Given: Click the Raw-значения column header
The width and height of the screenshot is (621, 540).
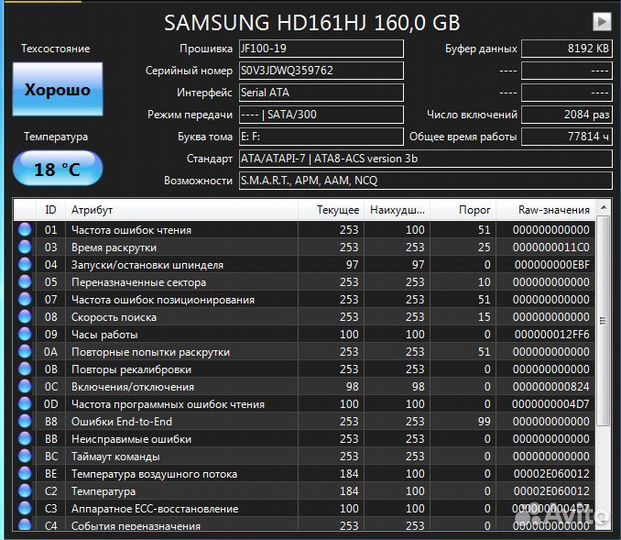Looking at the screenshot, I should tap(546, 210).
